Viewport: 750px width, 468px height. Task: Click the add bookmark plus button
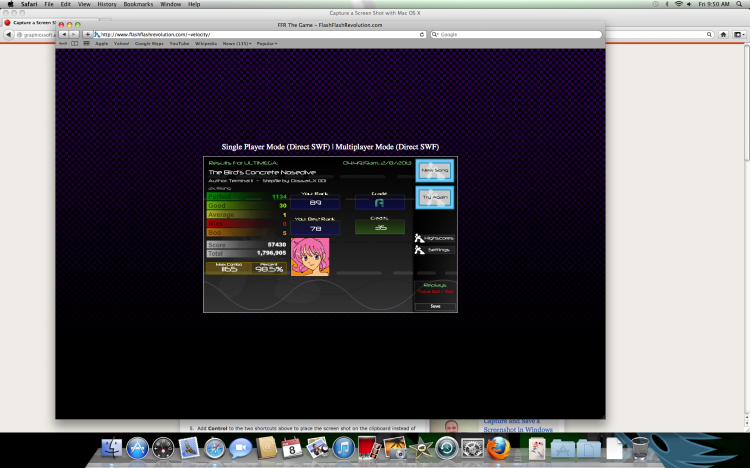pos(87,34)
